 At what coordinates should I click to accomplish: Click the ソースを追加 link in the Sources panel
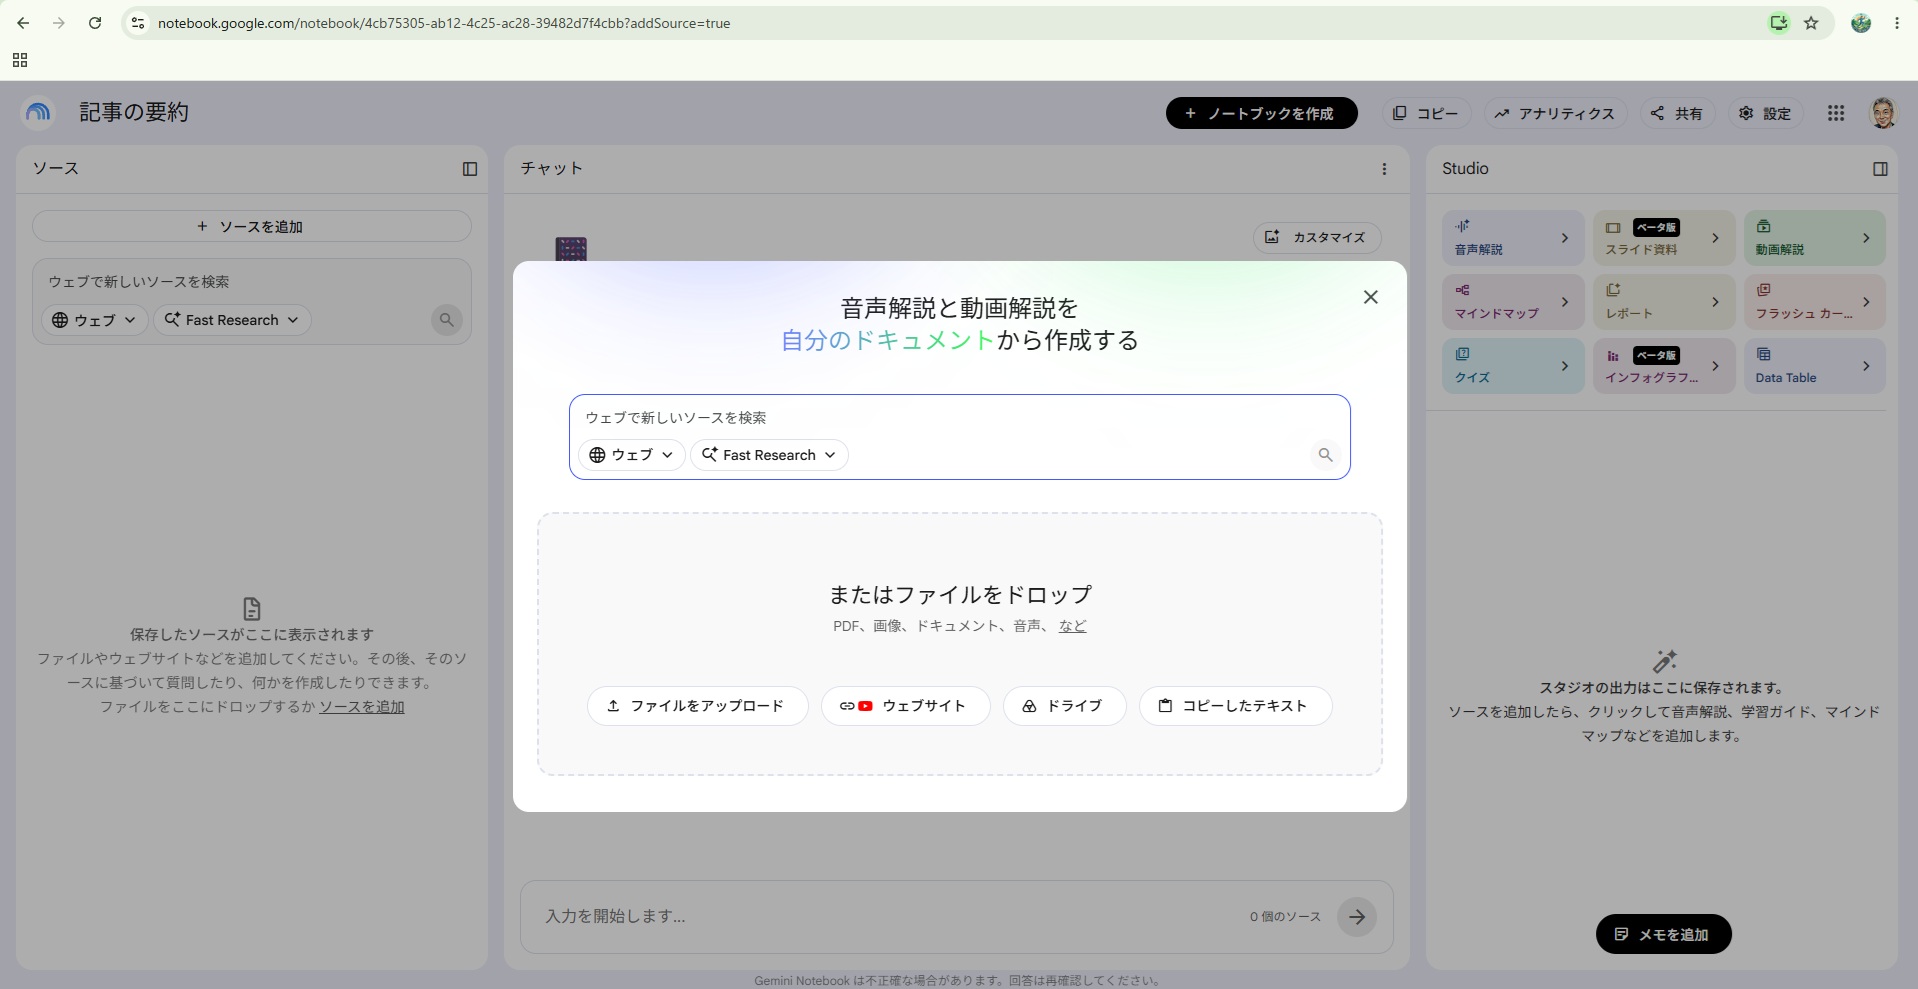(x=362, y=707)
